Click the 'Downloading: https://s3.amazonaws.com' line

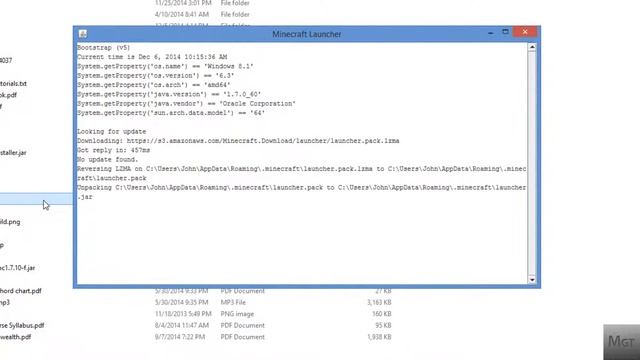(238, 141)
